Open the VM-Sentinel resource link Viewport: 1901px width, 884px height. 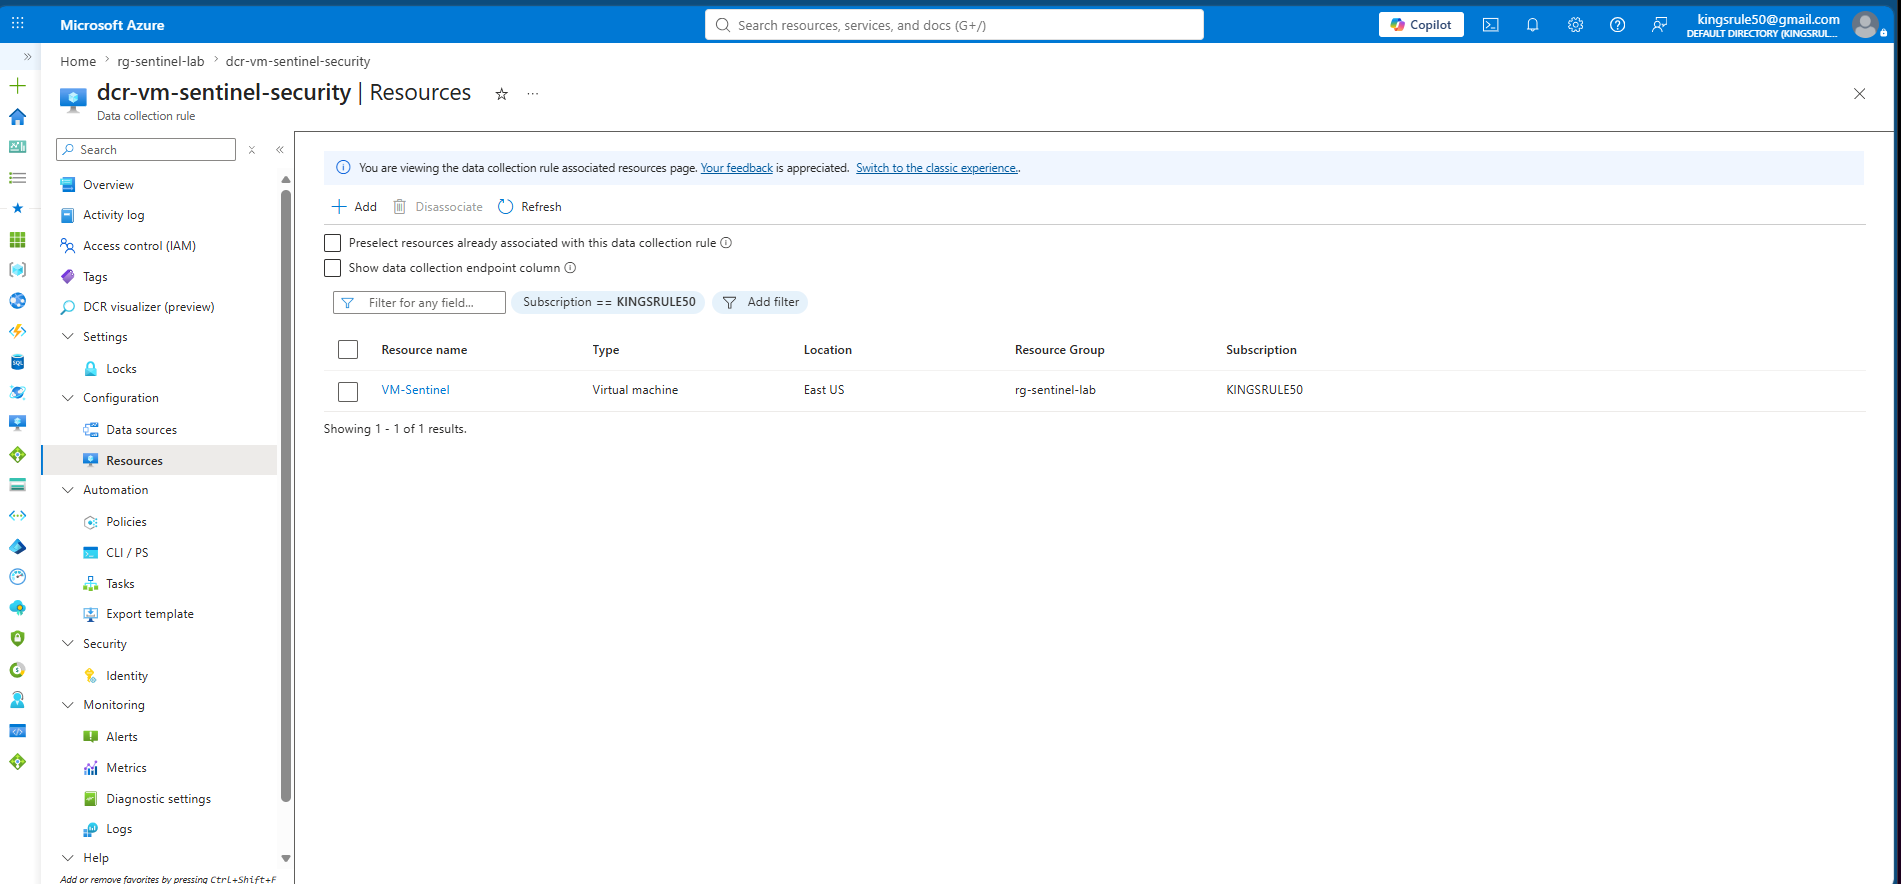pyautogui.click(x=415, y=390)
